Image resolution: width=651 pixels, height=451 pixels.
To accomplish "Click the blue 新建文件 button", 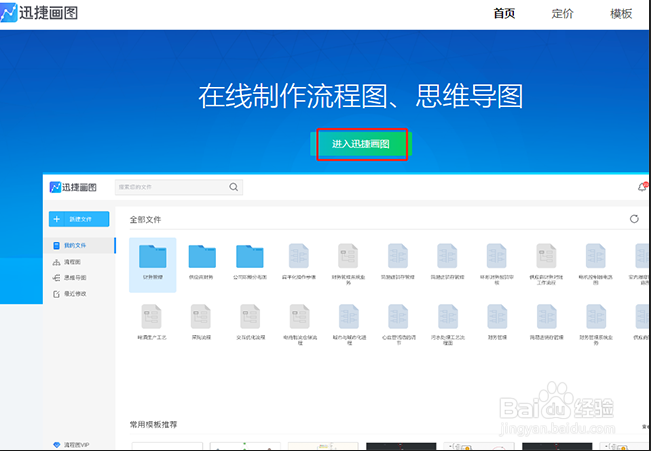I will pos(79,219).
